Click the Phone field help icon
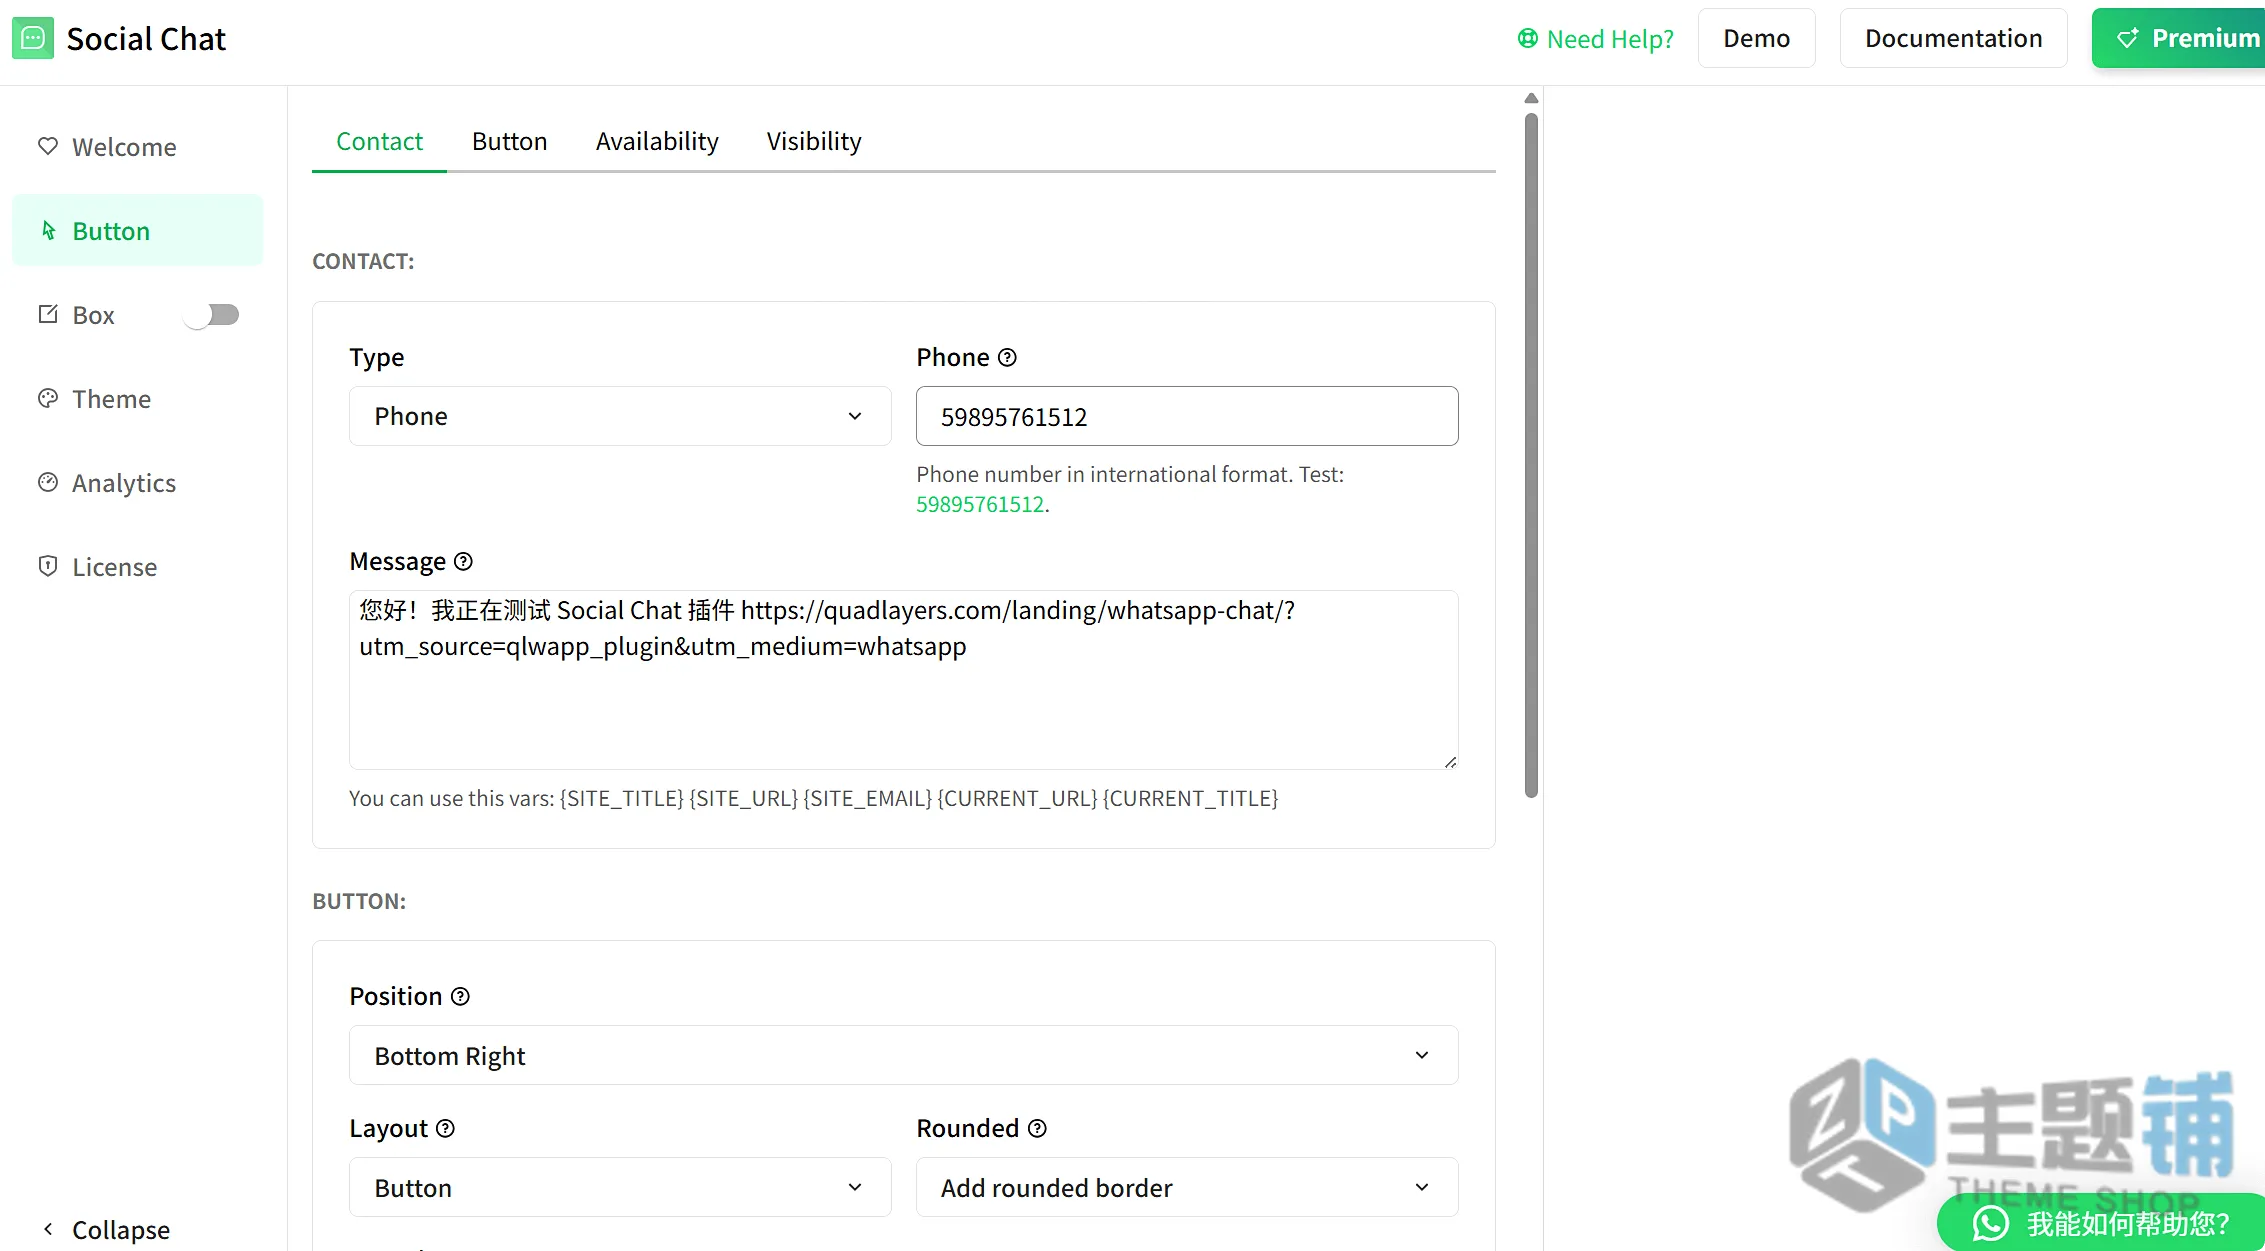This screenshot has height=1251, width=2265. (x=1008, y=357)
